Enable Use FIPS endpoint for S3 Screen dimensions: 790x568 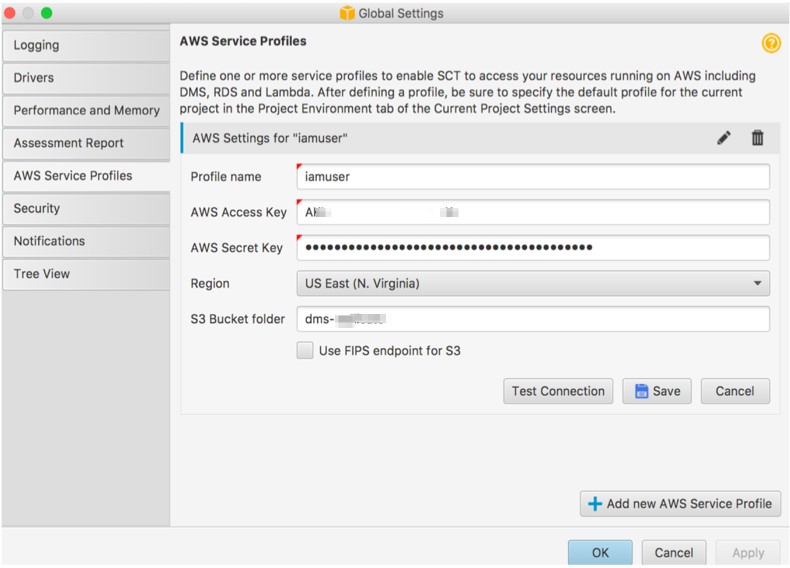[x=305, y=350]
